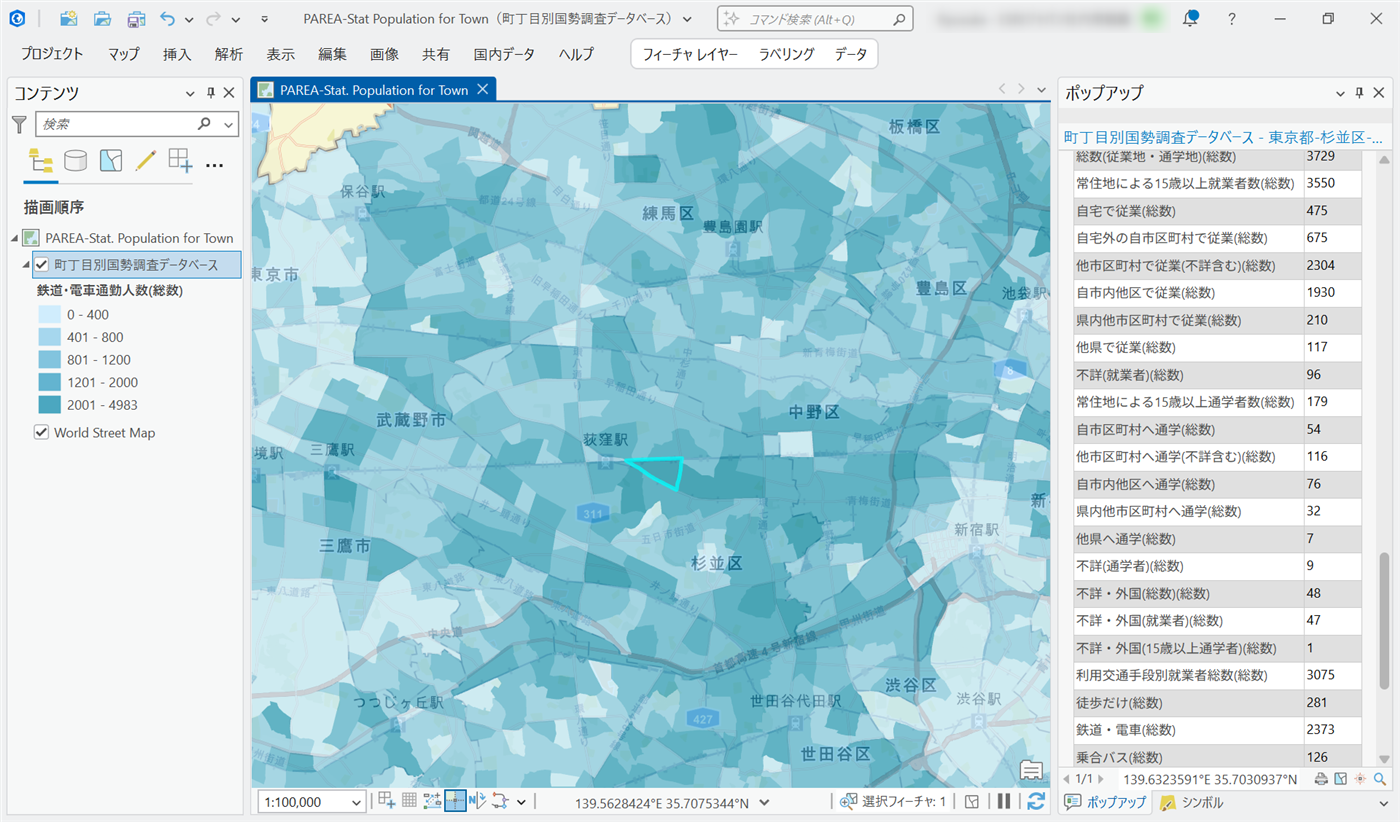Open the 解析 ribbon tab
1400x822 pixels.
pos(228,54)
